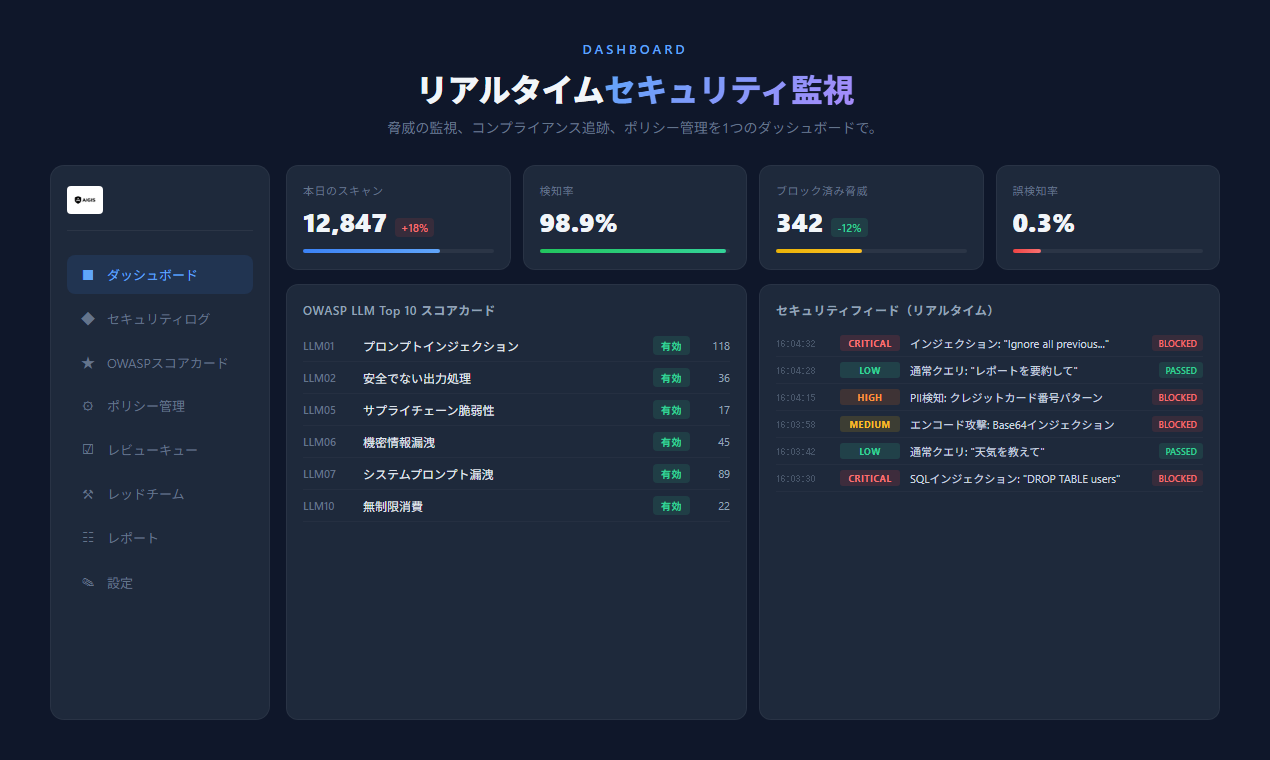Click the HIGH severity badge

click(x=870, y=398)
